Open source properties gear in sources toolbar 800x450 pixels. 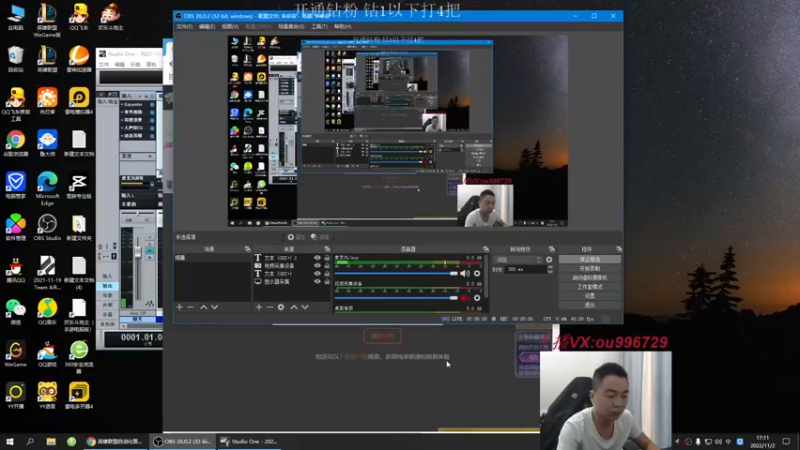[281, 307]
